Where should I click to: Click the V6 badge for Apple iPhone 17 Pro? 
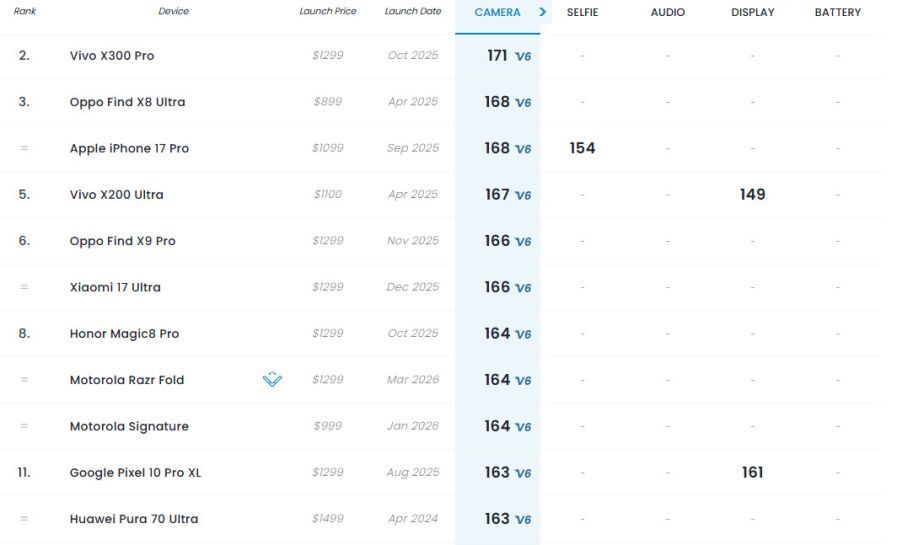tap(523, 149)
